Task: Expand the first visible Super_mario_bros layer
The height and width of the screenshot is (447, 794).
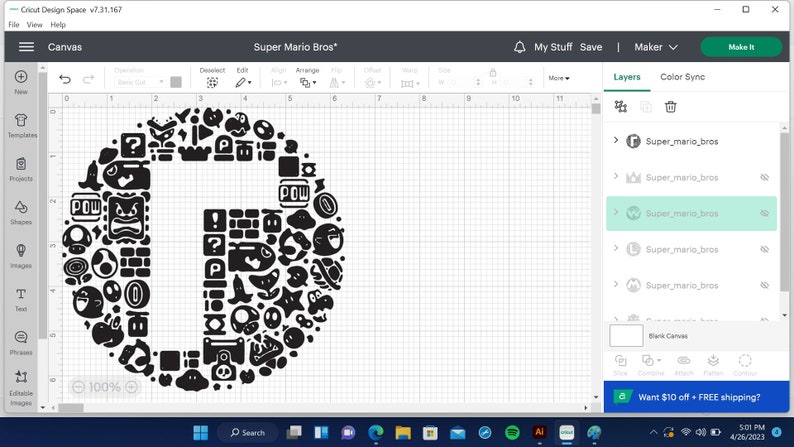Action: (616, 140)
